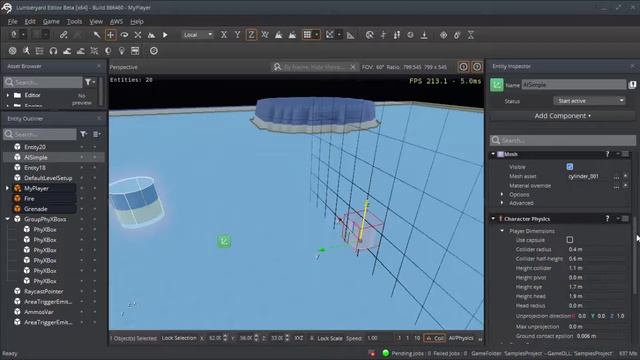640x360 pixels.
Task: Click the green entity icon in viewport
Action: pyautogui.click(x=224, y=241)
